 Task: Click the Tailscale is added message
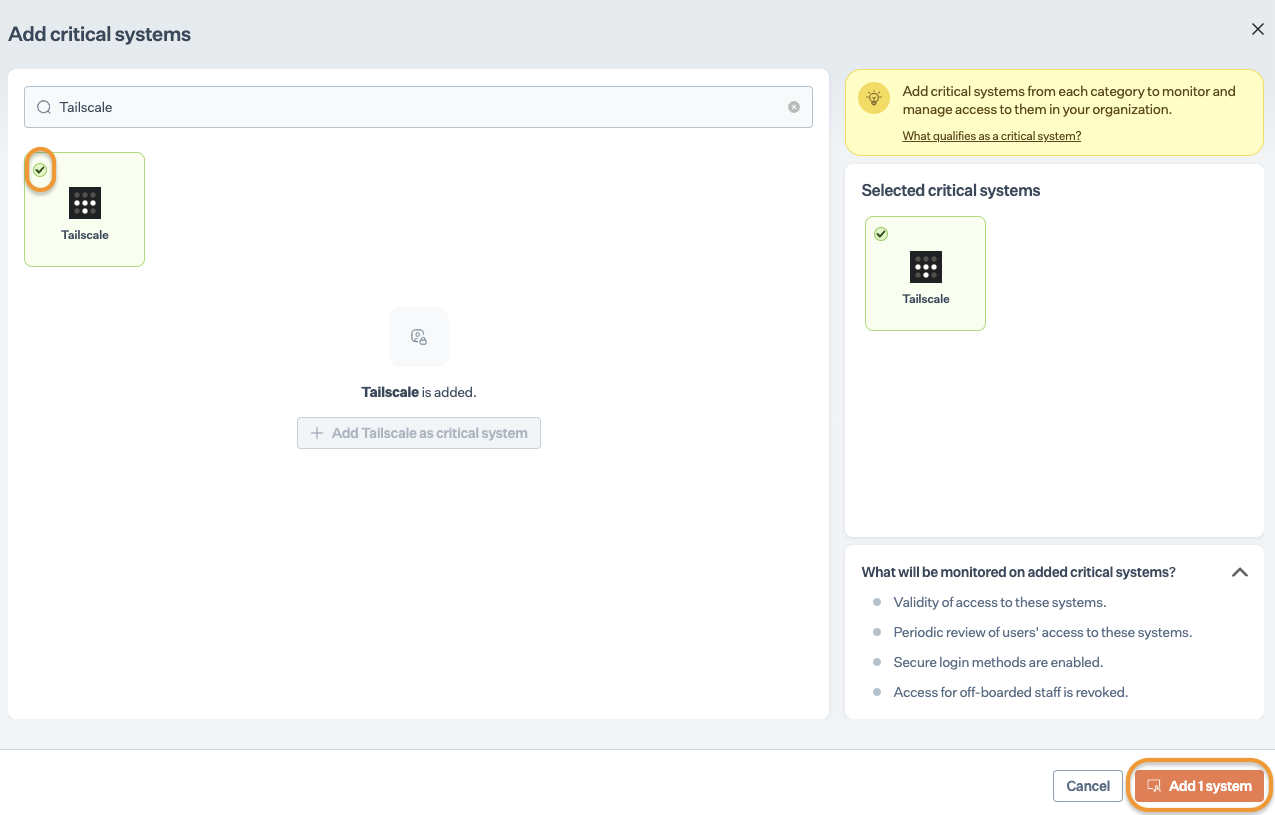tap(419, 392)
